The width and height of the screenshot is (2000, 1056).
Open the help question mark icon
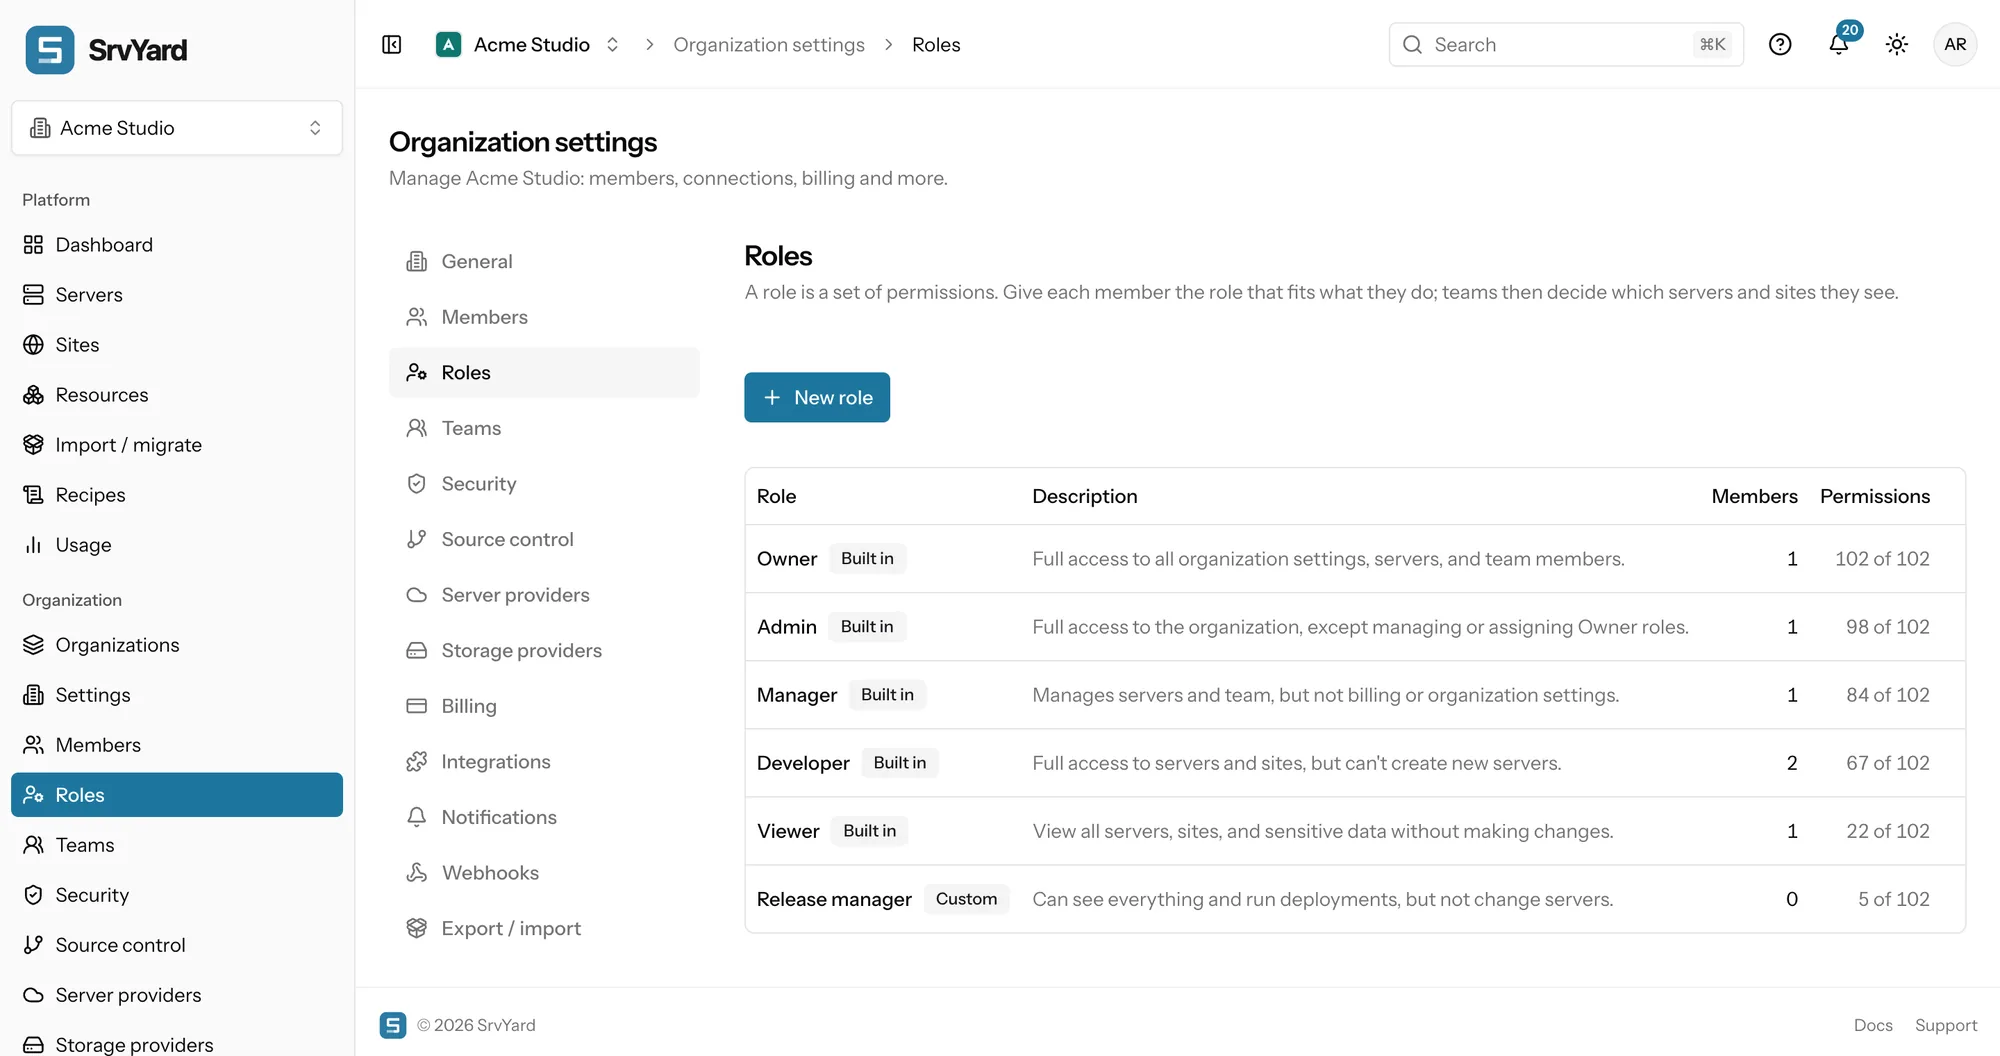tap(1780, 45)
